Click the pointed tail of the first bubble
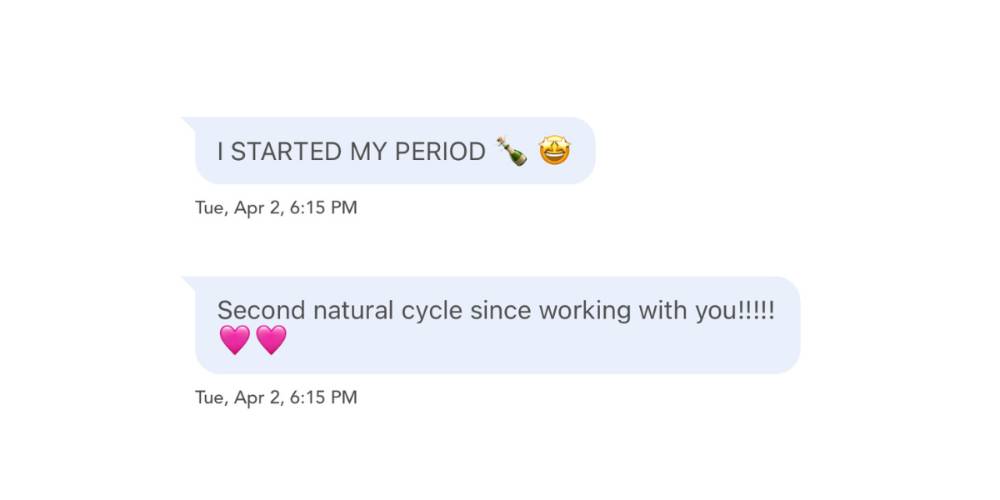1000x500 pixels. [x=188, y=121]
